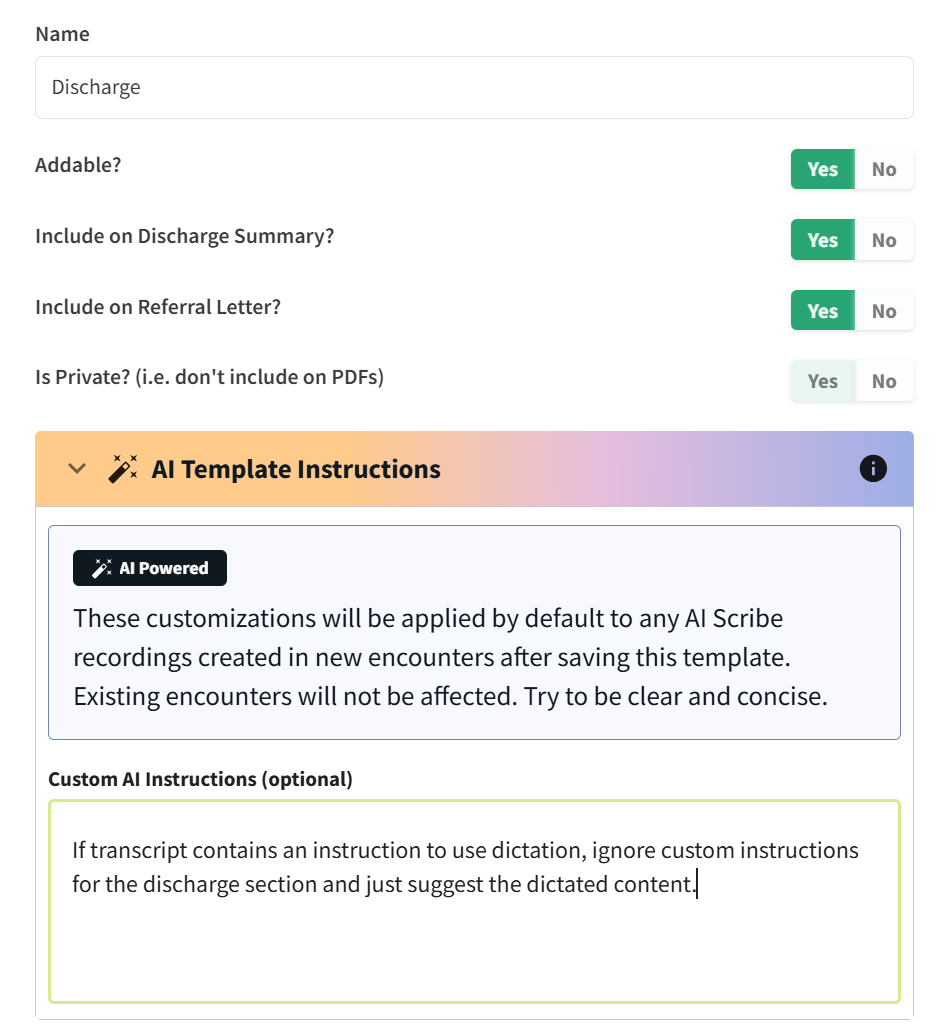Click the magic wand icon beside AI Template Instructions
The image size is (951, 1034).
[123, 469]
